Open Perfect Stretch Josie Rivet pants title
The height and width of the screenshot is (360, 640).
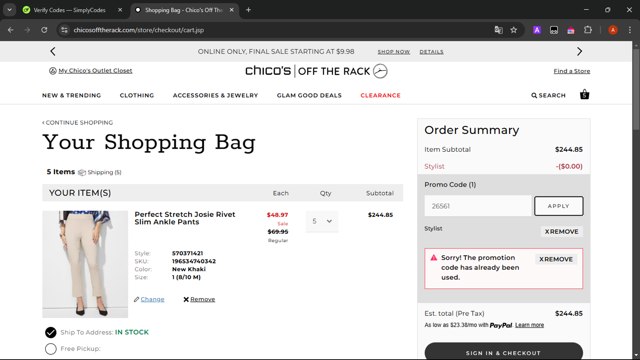(185, 218)
